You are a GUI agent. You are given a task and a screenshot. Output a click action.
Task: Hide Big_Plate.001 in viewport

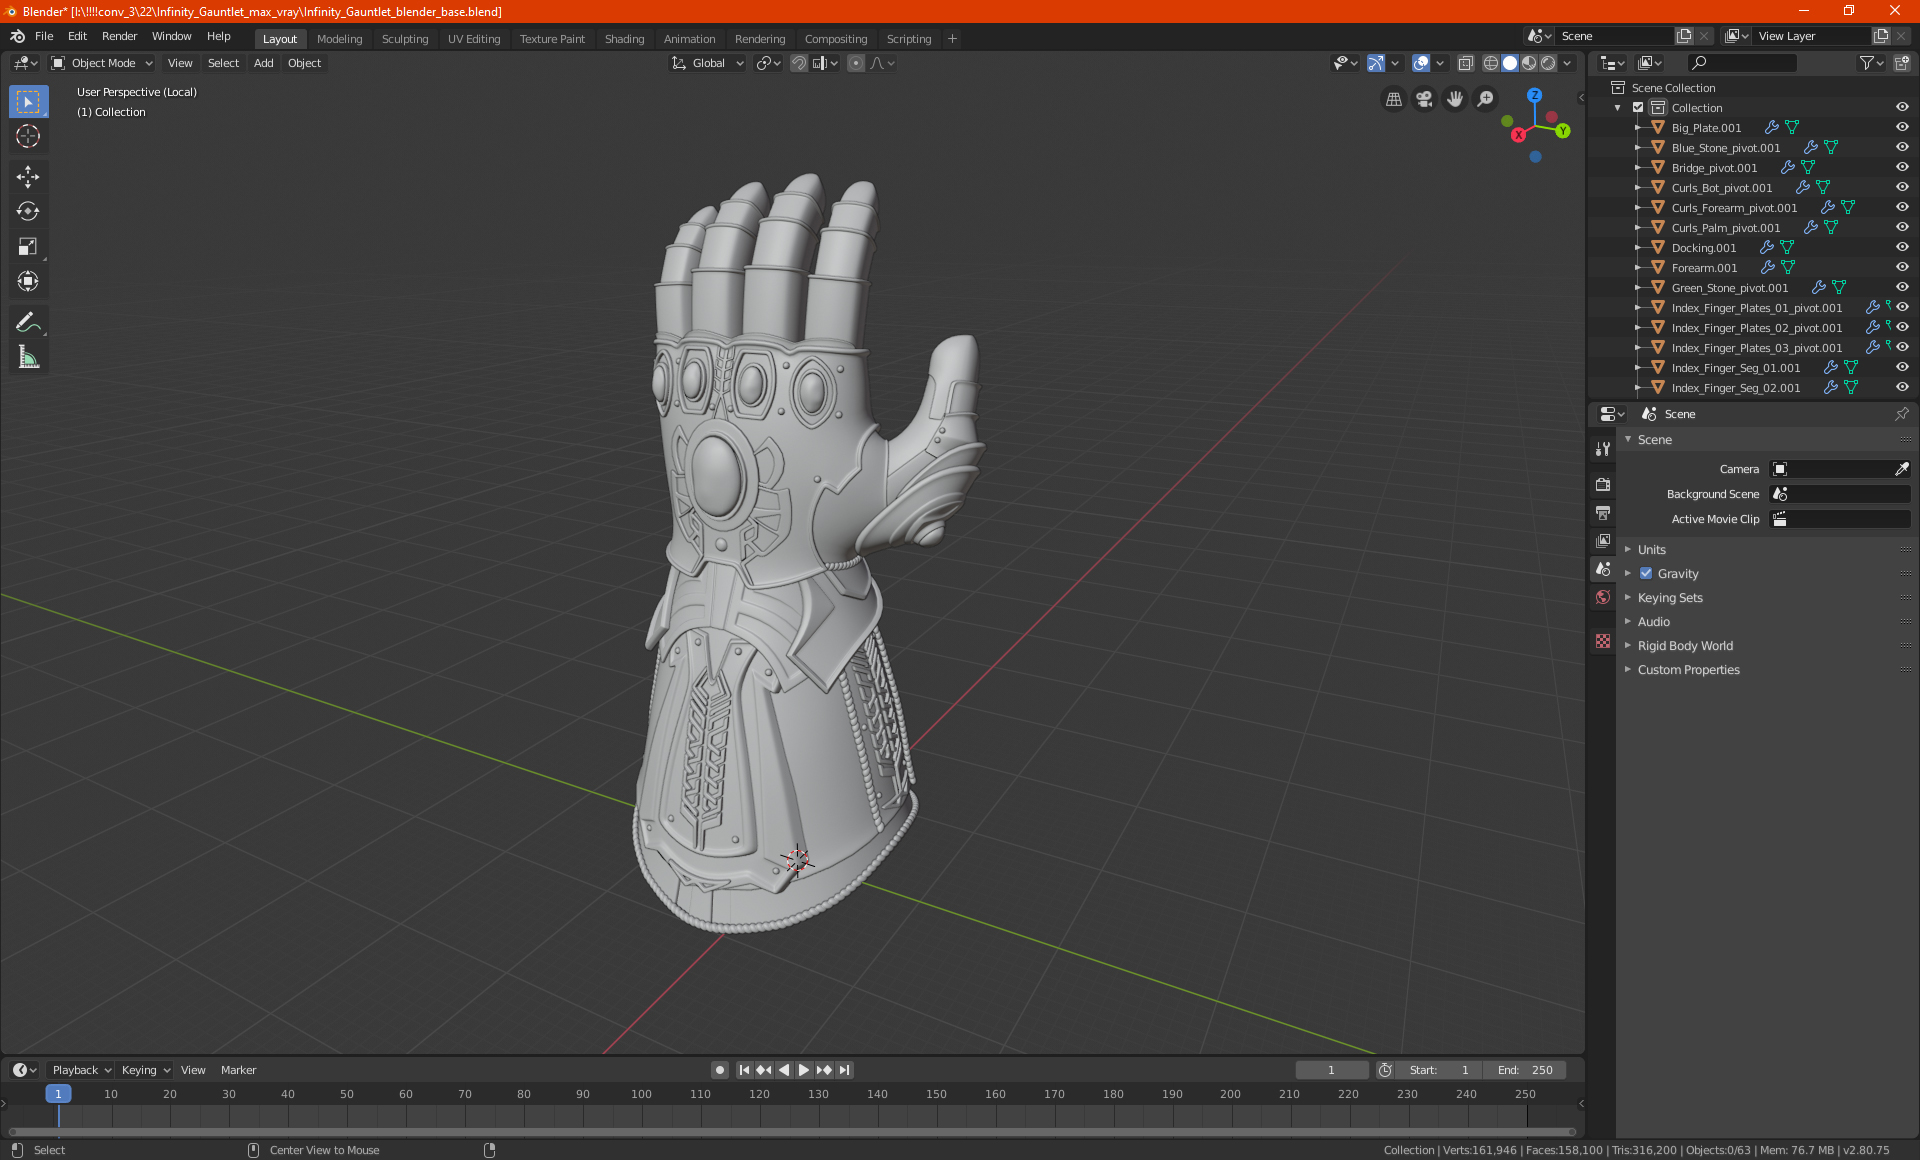(1902, 128)
